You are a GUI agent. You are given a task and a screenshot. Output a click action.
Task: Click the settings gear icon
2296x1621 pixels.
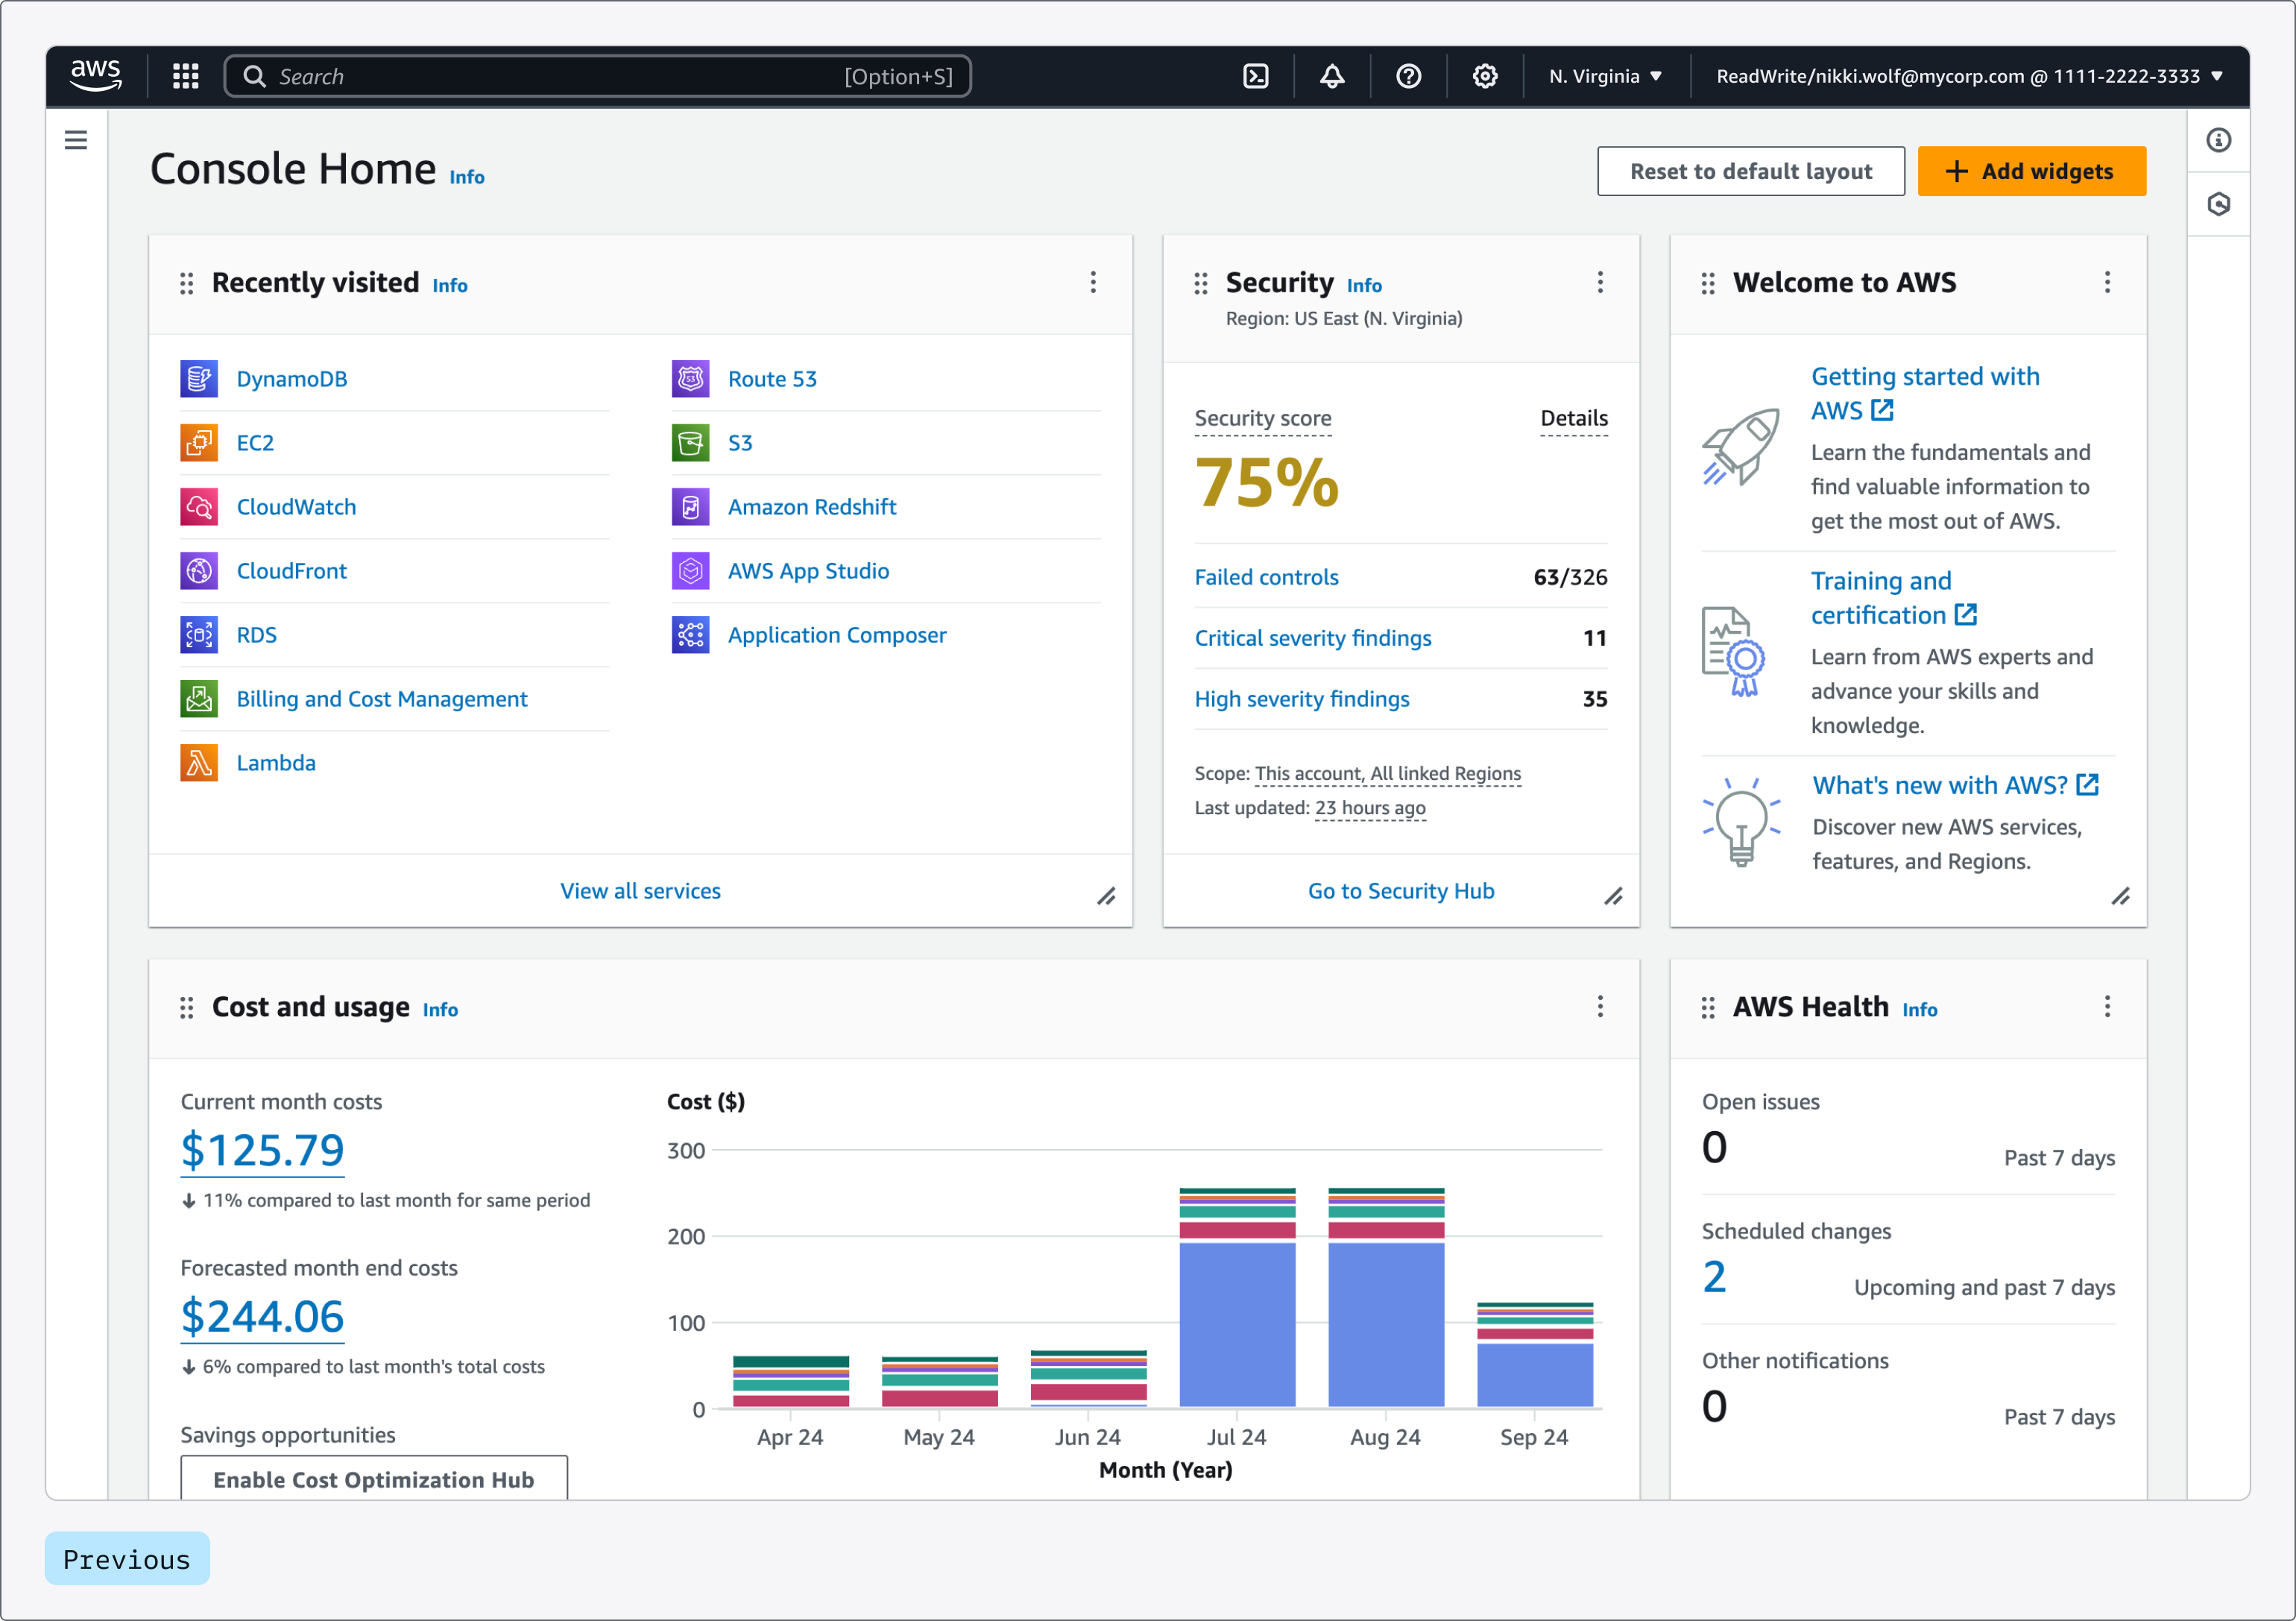pos(1485,75)
